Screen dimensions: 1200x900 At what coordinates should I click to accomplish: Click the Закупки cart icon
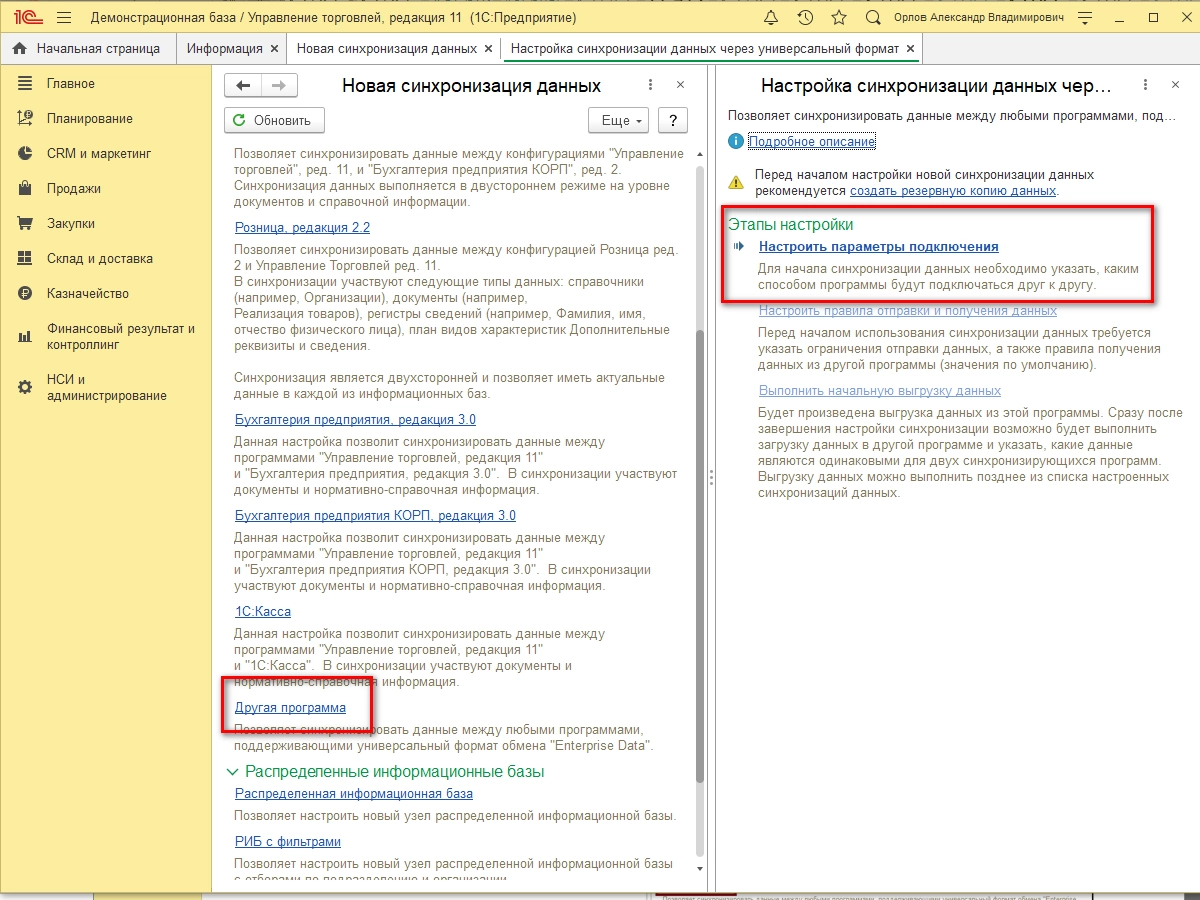tap(26, 223)
